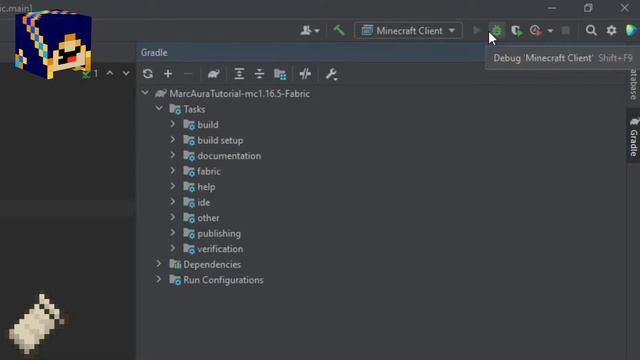
Task: Expand the build task group
Action: pos(173,124)
